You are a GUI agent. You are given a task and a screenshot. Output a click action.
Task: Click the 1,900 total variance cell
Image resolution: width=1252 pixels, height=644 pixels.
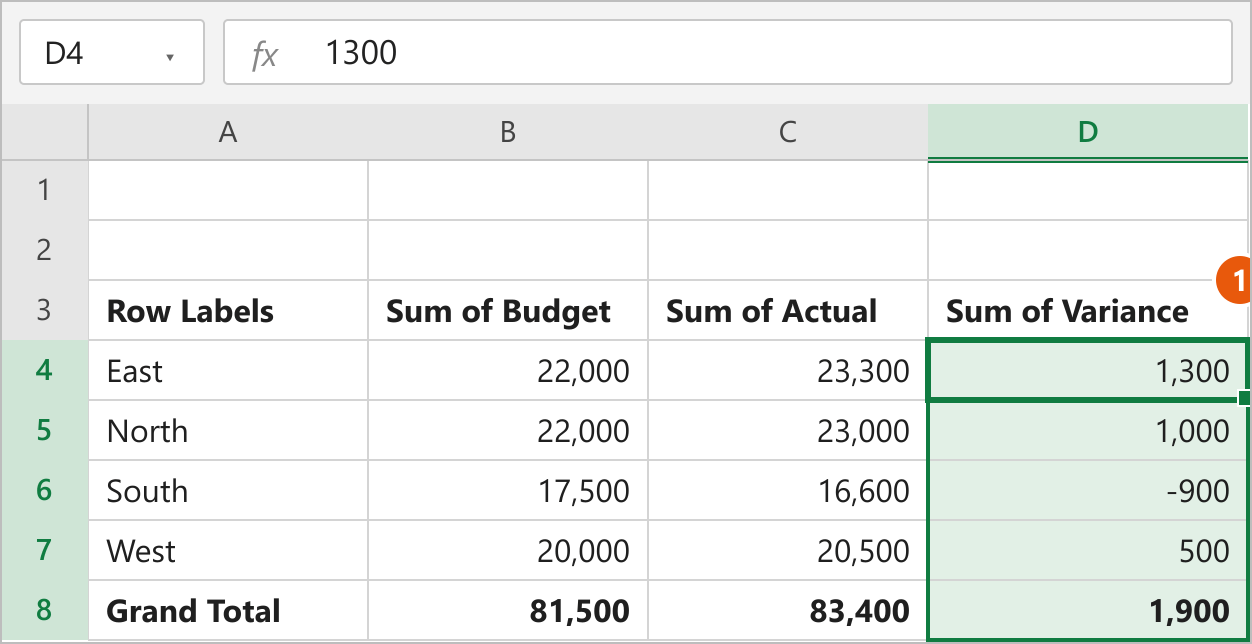coord(1088,610)
